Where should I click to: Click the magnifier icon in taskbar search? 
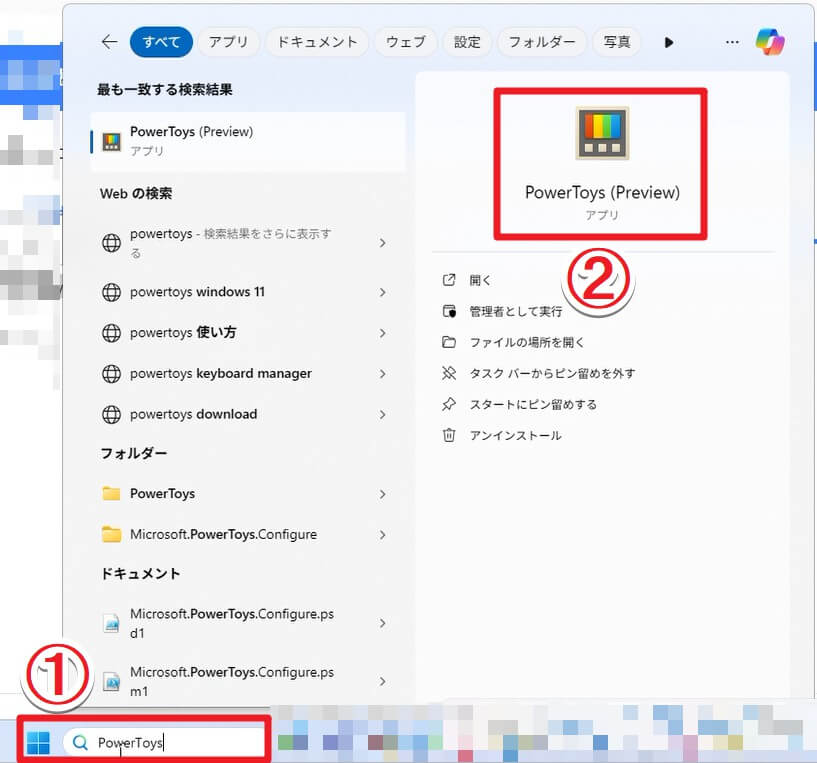(80, 742)
